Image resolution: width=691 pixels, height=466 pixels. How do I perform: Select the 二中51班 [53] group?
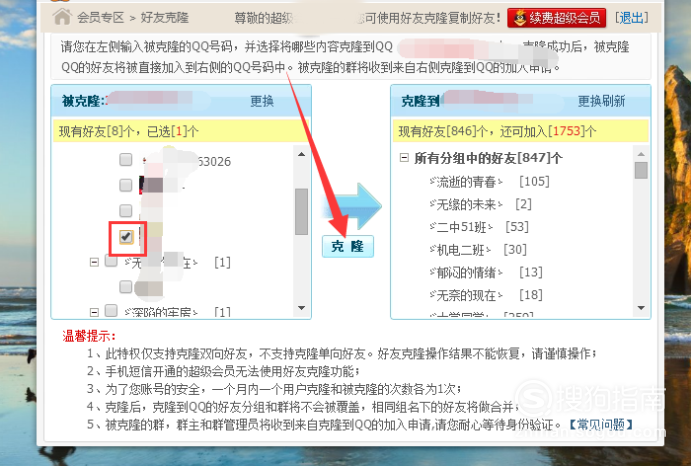(479, 227)
